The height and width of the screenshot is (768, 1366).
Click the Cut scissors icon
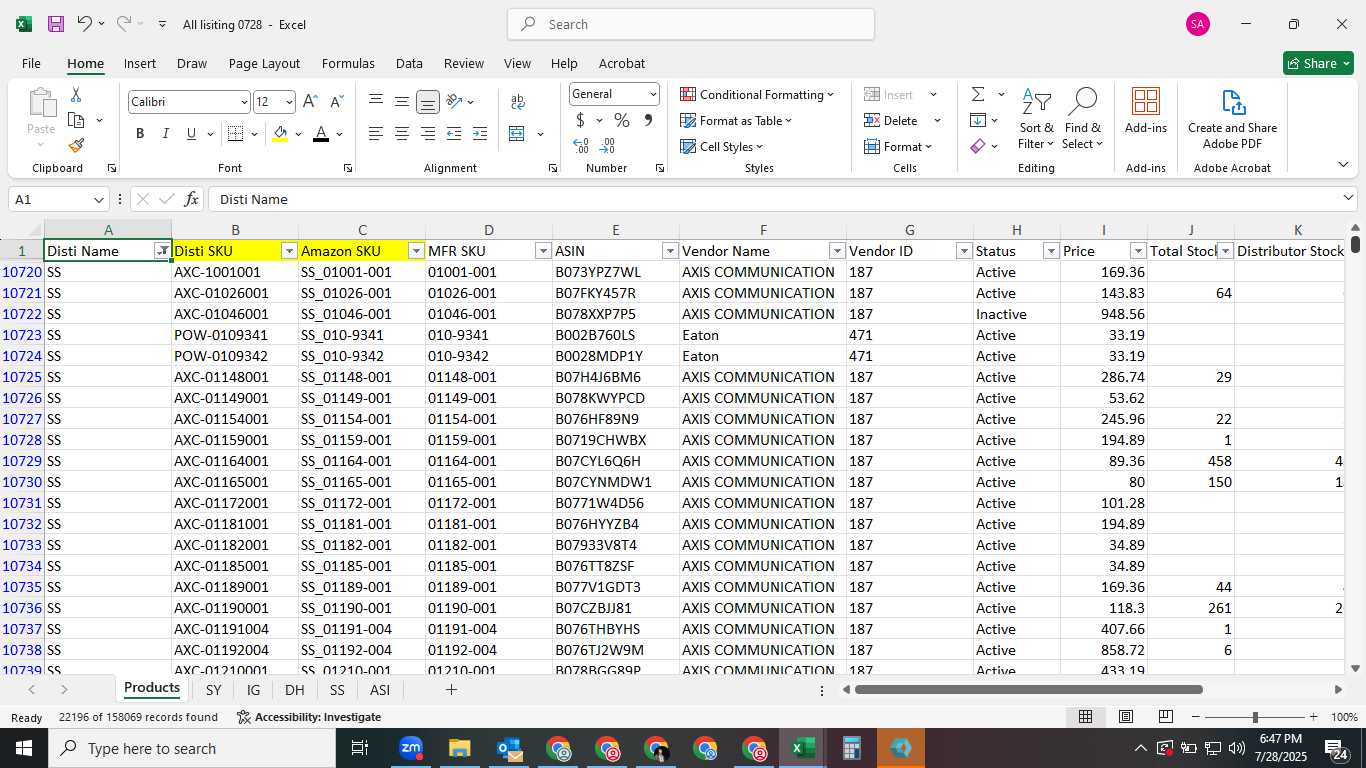tap(76, 95)
